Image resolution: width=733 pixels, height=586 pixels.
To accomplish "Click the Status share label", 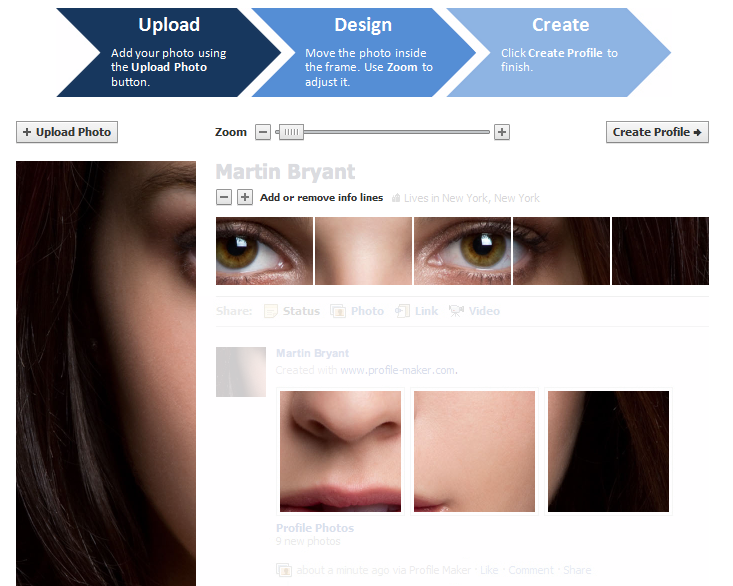I will pos(301,311).
